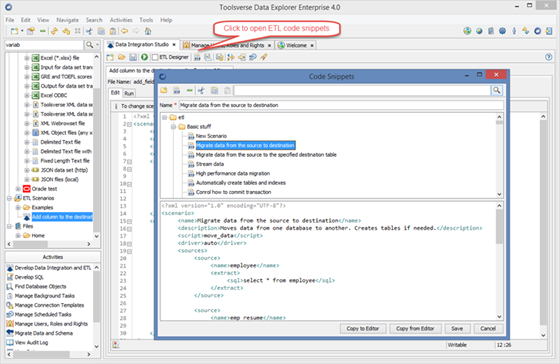Click the Copy icon in main toolbar
Image resolution: width=560 pixels, height=364 pixels.
(x=101, y=31)
